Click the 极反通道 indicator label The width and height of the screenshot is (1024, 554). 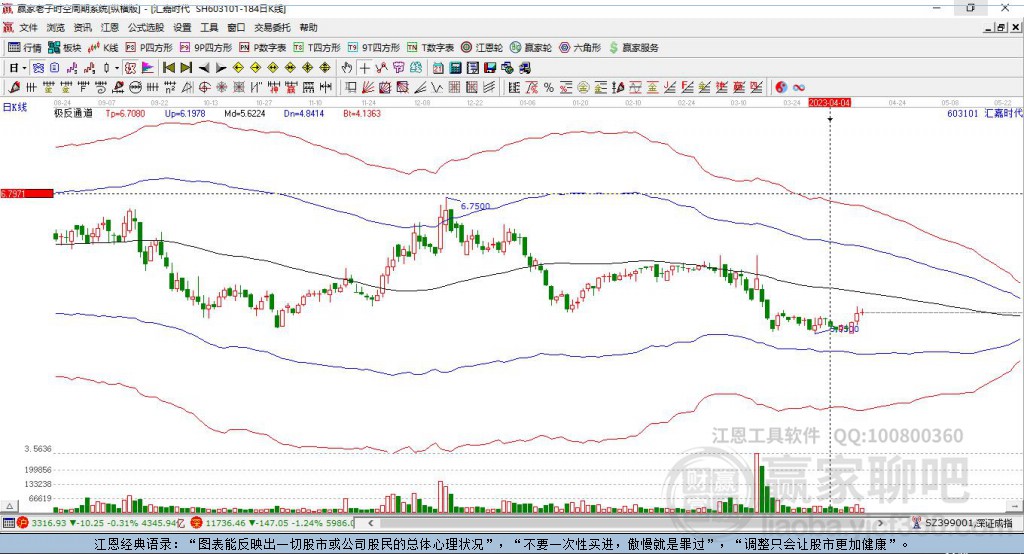pyautogui.click(x=73, y=113)
